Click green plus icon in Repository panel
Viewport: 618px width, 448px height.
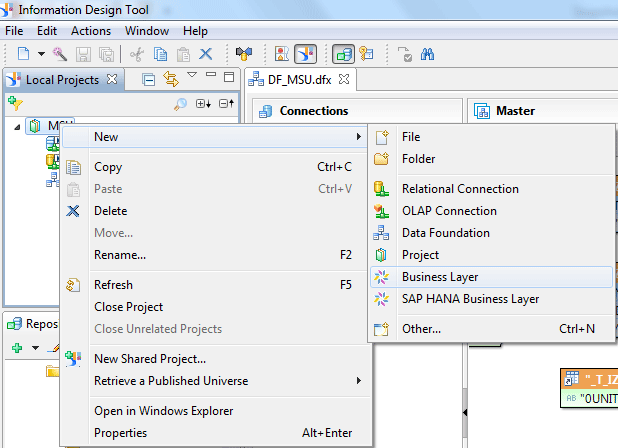(17, 348)
